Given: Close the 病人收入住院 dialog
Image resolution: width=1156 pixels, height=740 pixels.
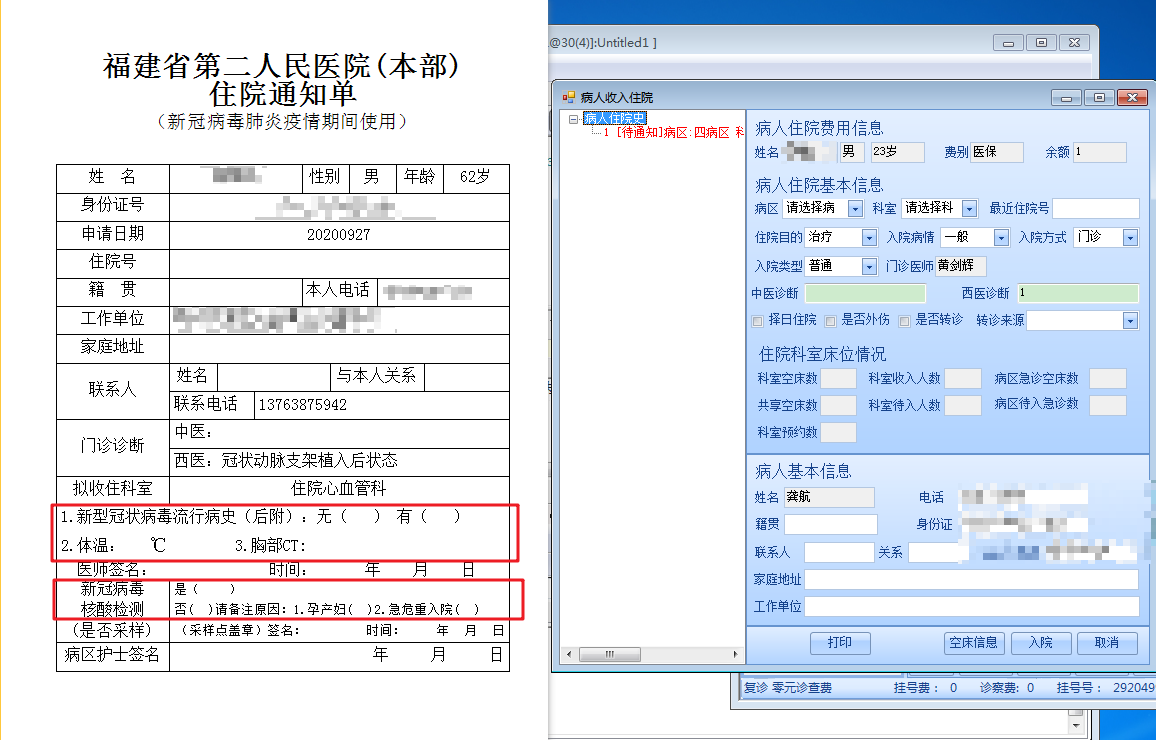Looking at the screenshot, I should [1132, 97].
